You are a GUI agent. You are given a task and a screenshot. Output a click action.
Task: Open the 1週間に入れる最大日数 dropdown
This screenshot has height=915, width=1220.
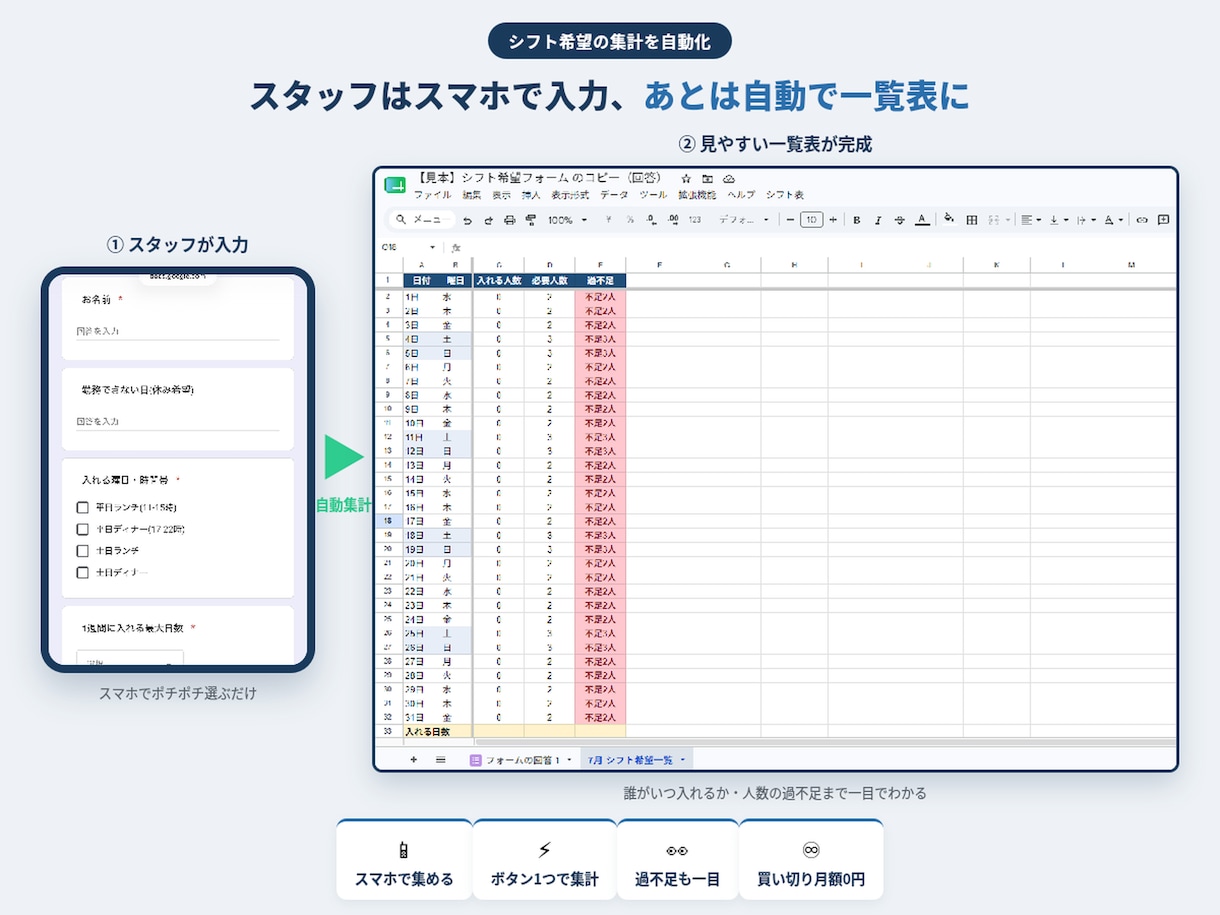click(130, 658)
